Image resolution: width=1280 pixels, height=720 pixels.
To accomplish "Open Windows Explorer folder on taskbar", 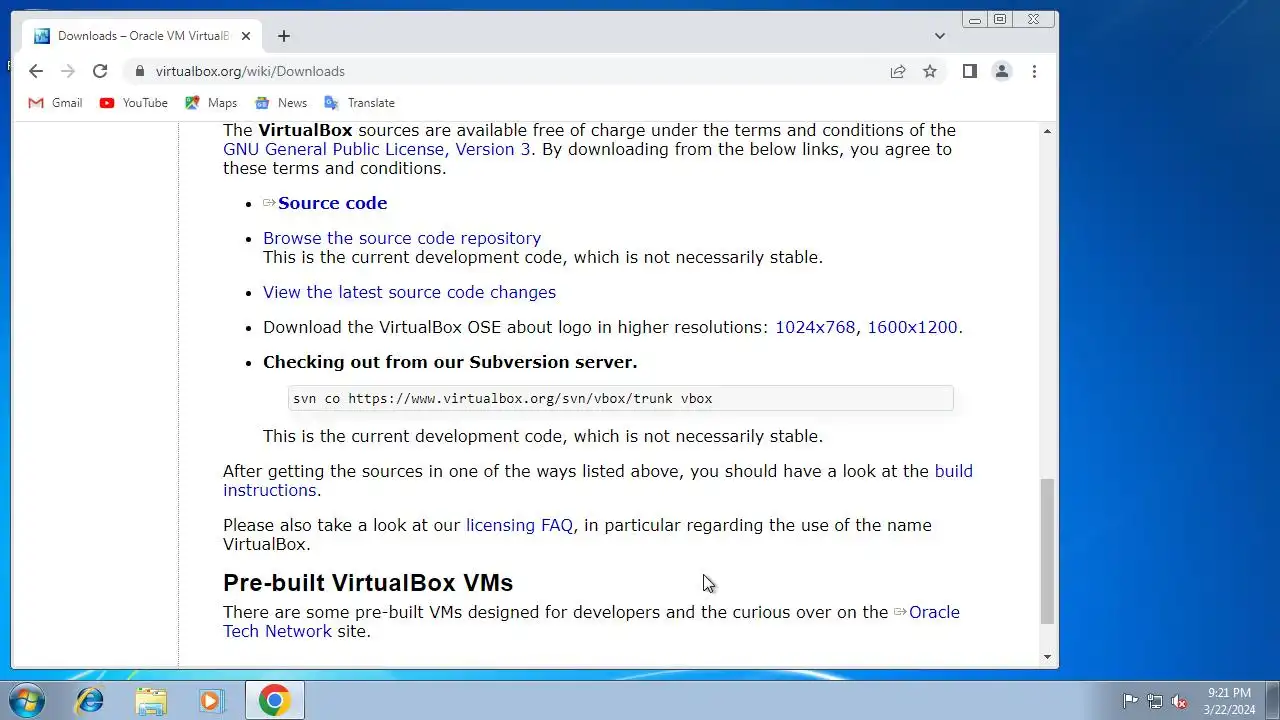I will (151, 701).
